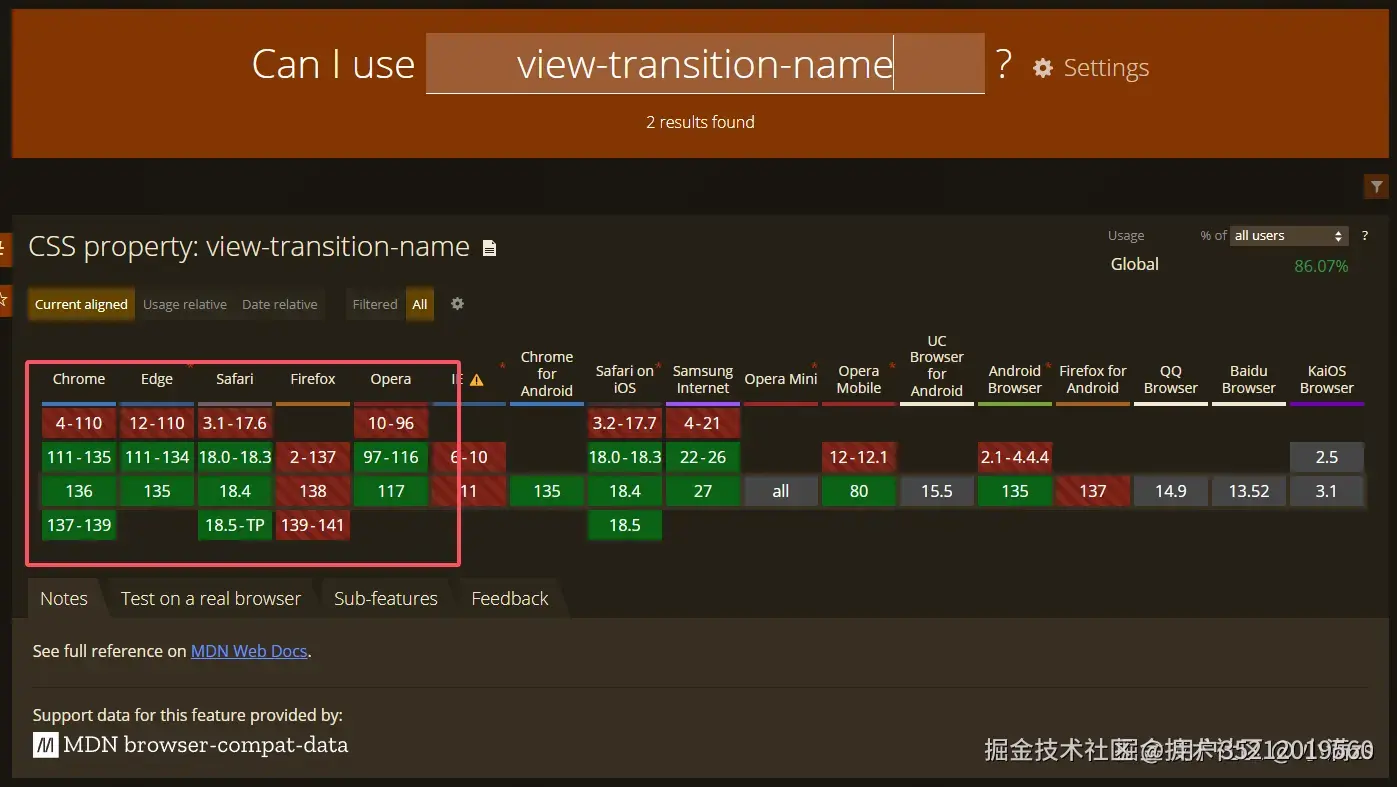Image resolution: width=1397 pixels, height=787 pixels.
Task: Select the Samsung Internet column header
Action: [703, 379]
